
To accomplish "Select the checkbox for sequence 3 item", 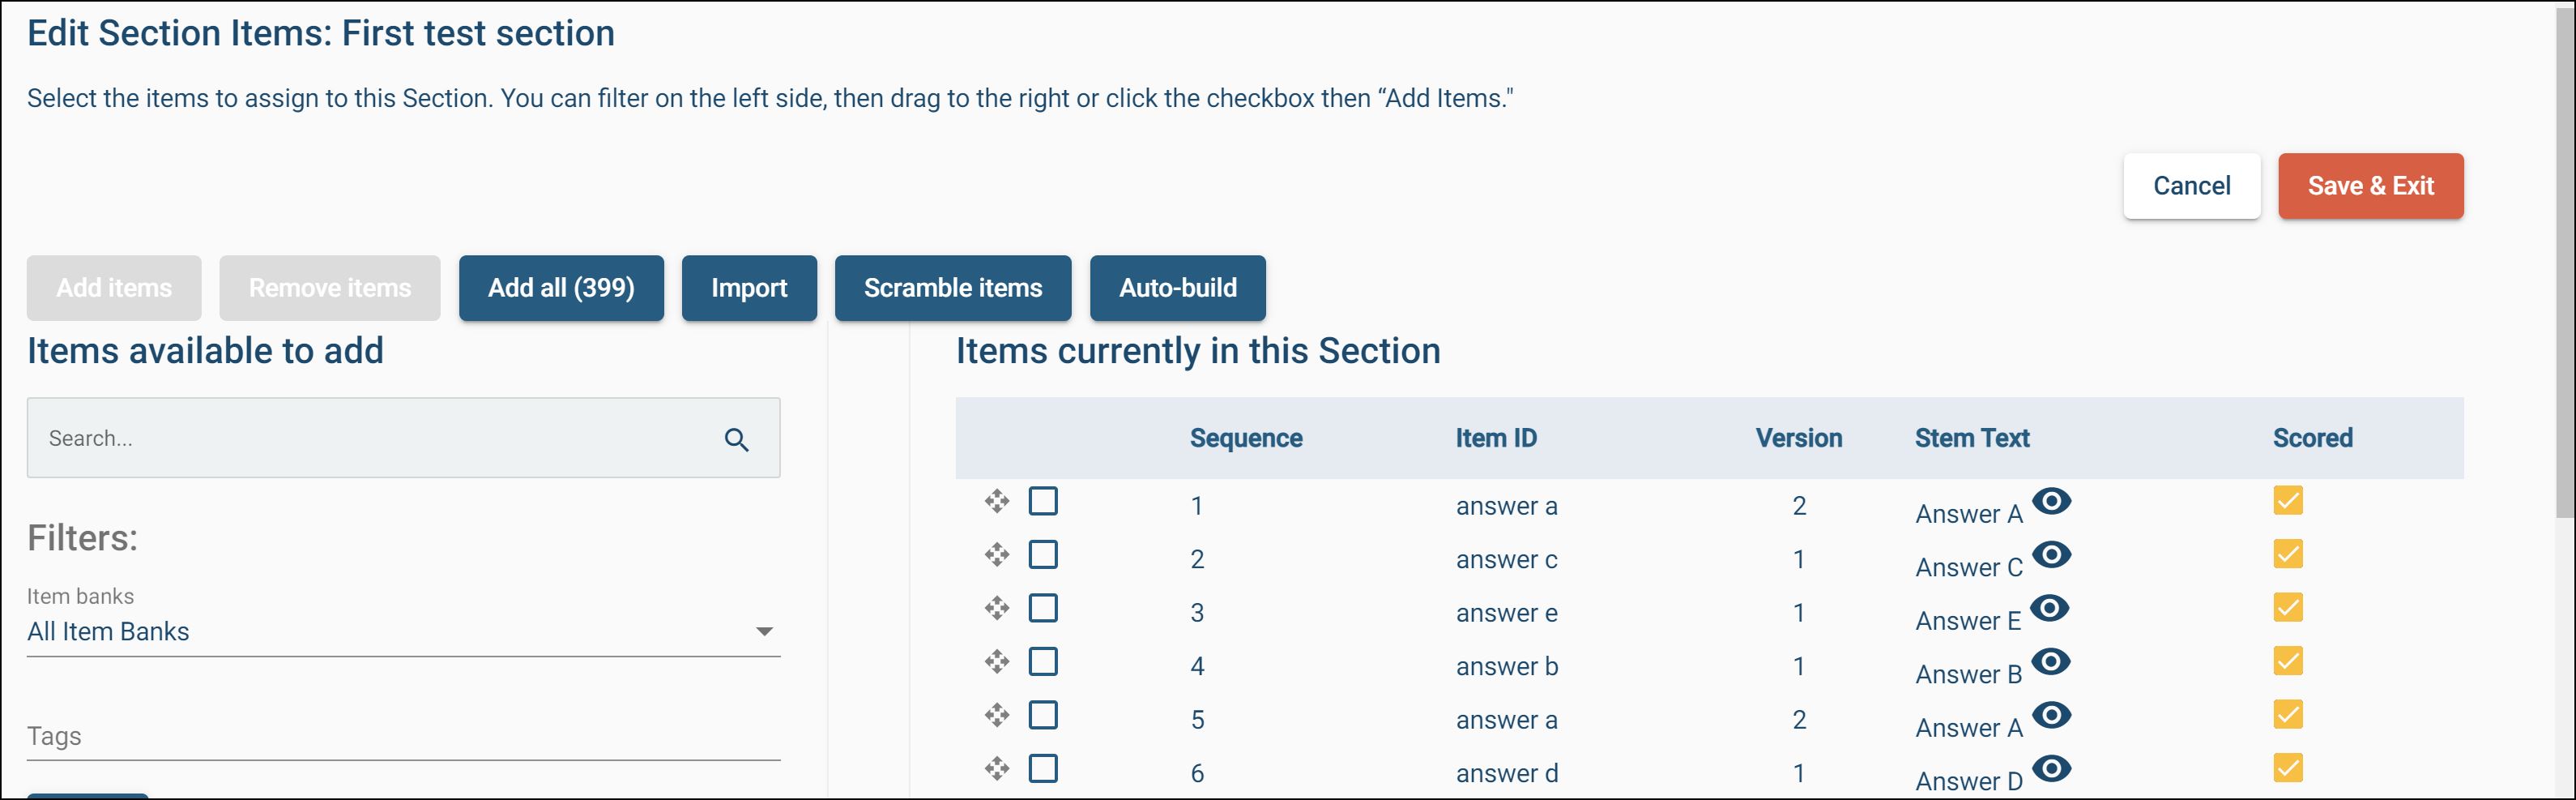I will pyautogui.click(x=1043, y=607).
